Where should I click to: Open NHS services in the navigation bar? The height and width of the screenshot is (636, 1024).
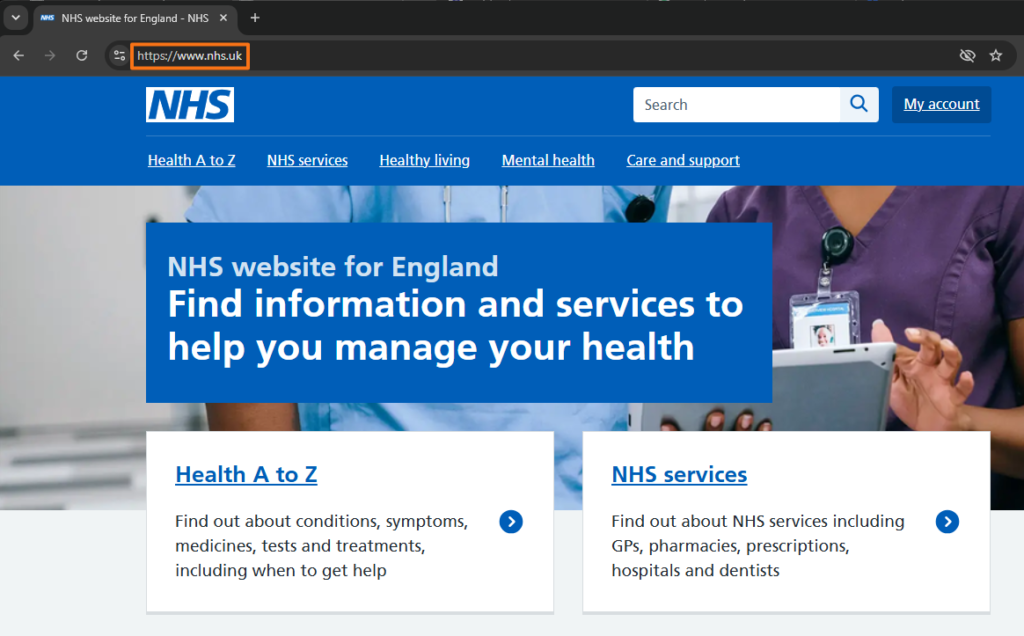click(x=308, y=160)
